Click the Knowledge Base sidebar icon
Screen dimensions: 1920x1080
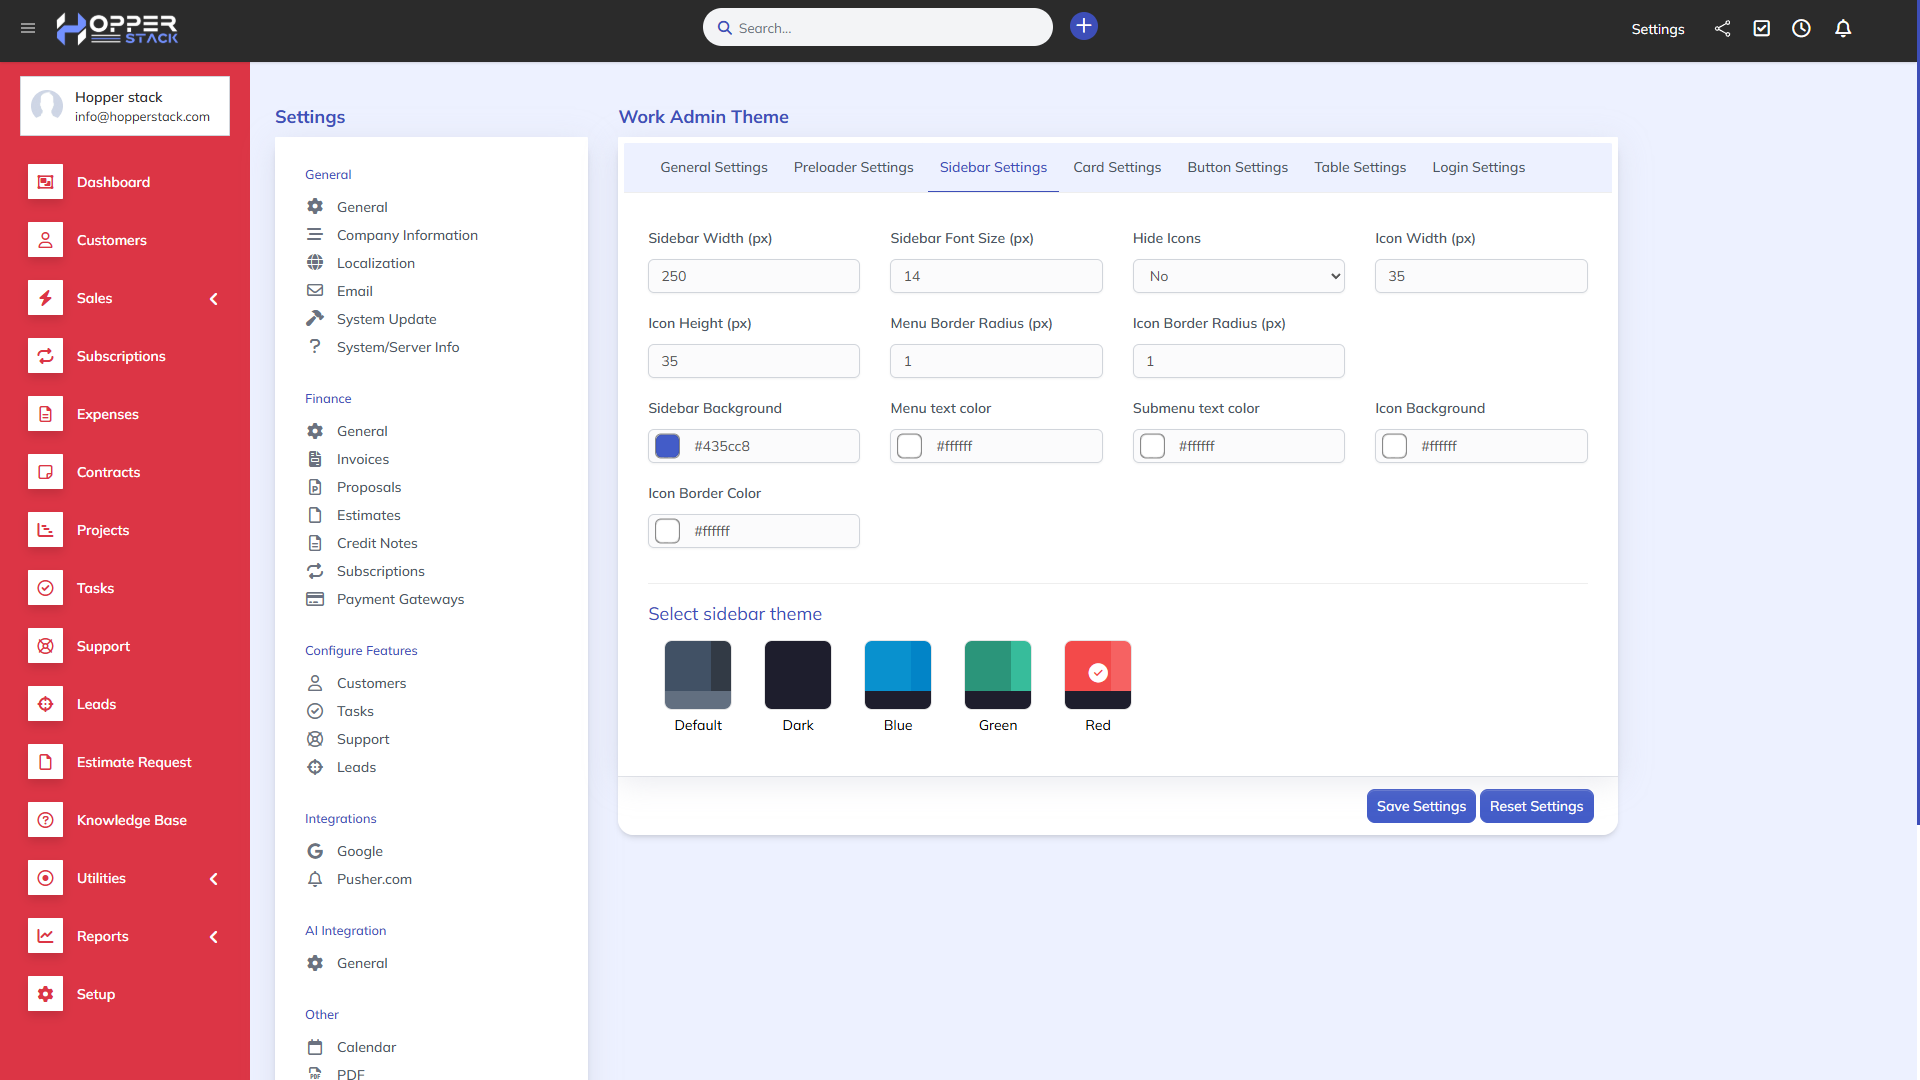click(x=45, y=820)
